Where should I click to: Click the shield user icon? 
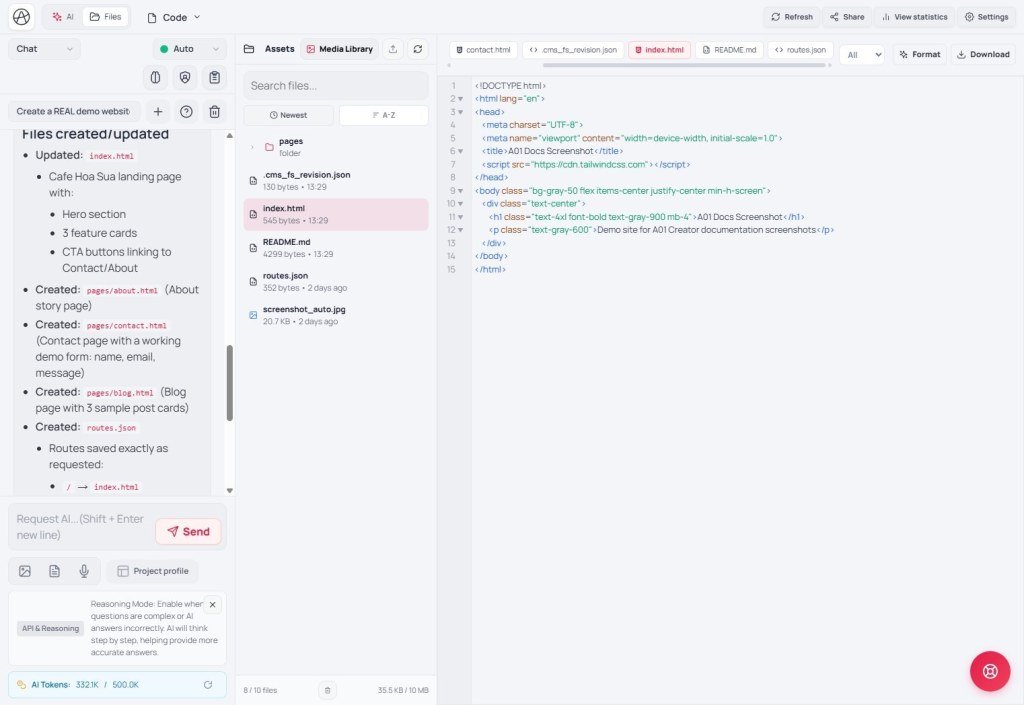pyautogui.click(x=185, y=78)
